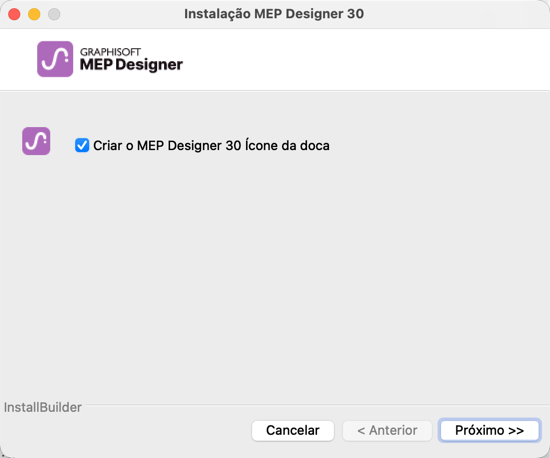Click the Próximo >> button
Screen dimensions: 550x458
[489, 430]
